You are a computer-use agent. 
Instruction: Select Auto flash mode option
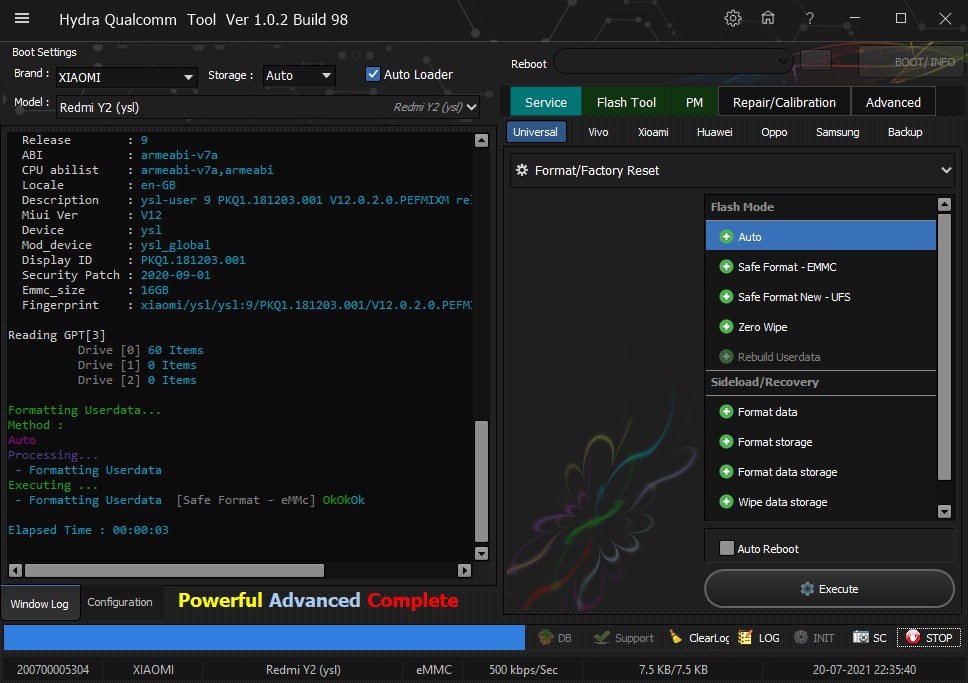point(820,237)
